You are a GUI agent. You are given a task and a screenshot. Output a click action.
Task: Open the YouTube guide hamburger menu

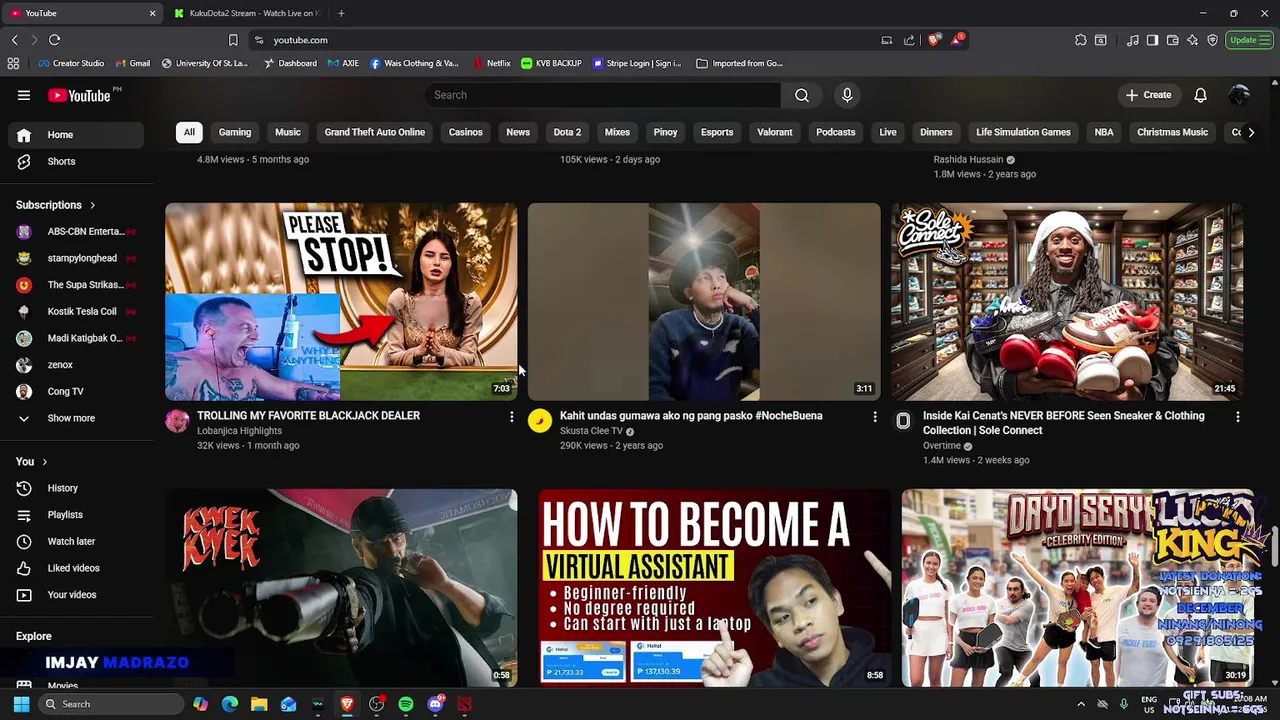pyautogui.click(x=24, y=95)
